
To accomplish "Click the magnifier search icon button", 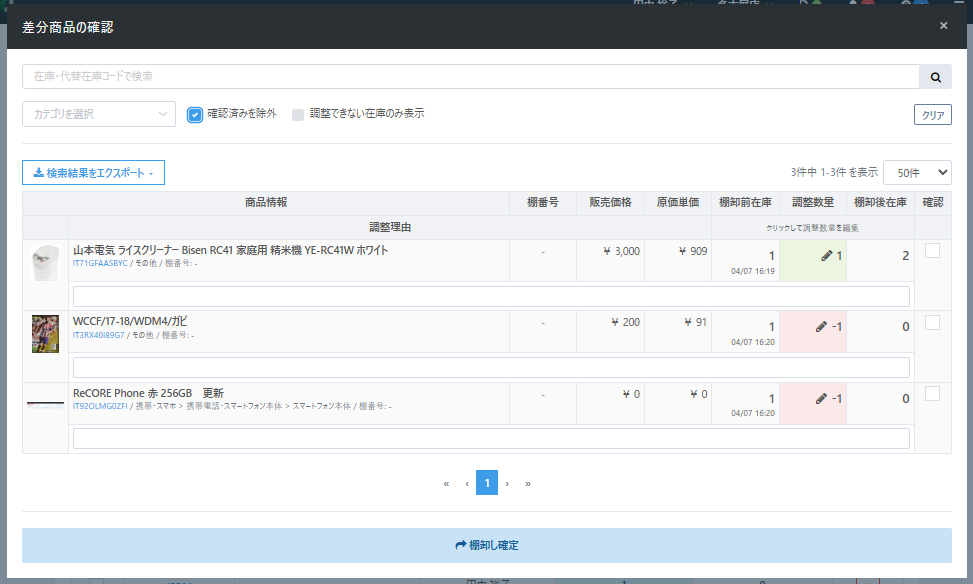I will click(x=935, y=77).
